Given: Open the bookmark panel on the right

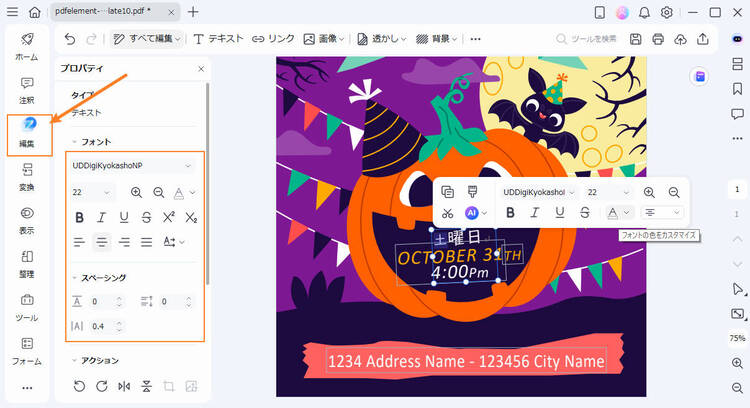Looking at the screenshot, I should 737,88.
